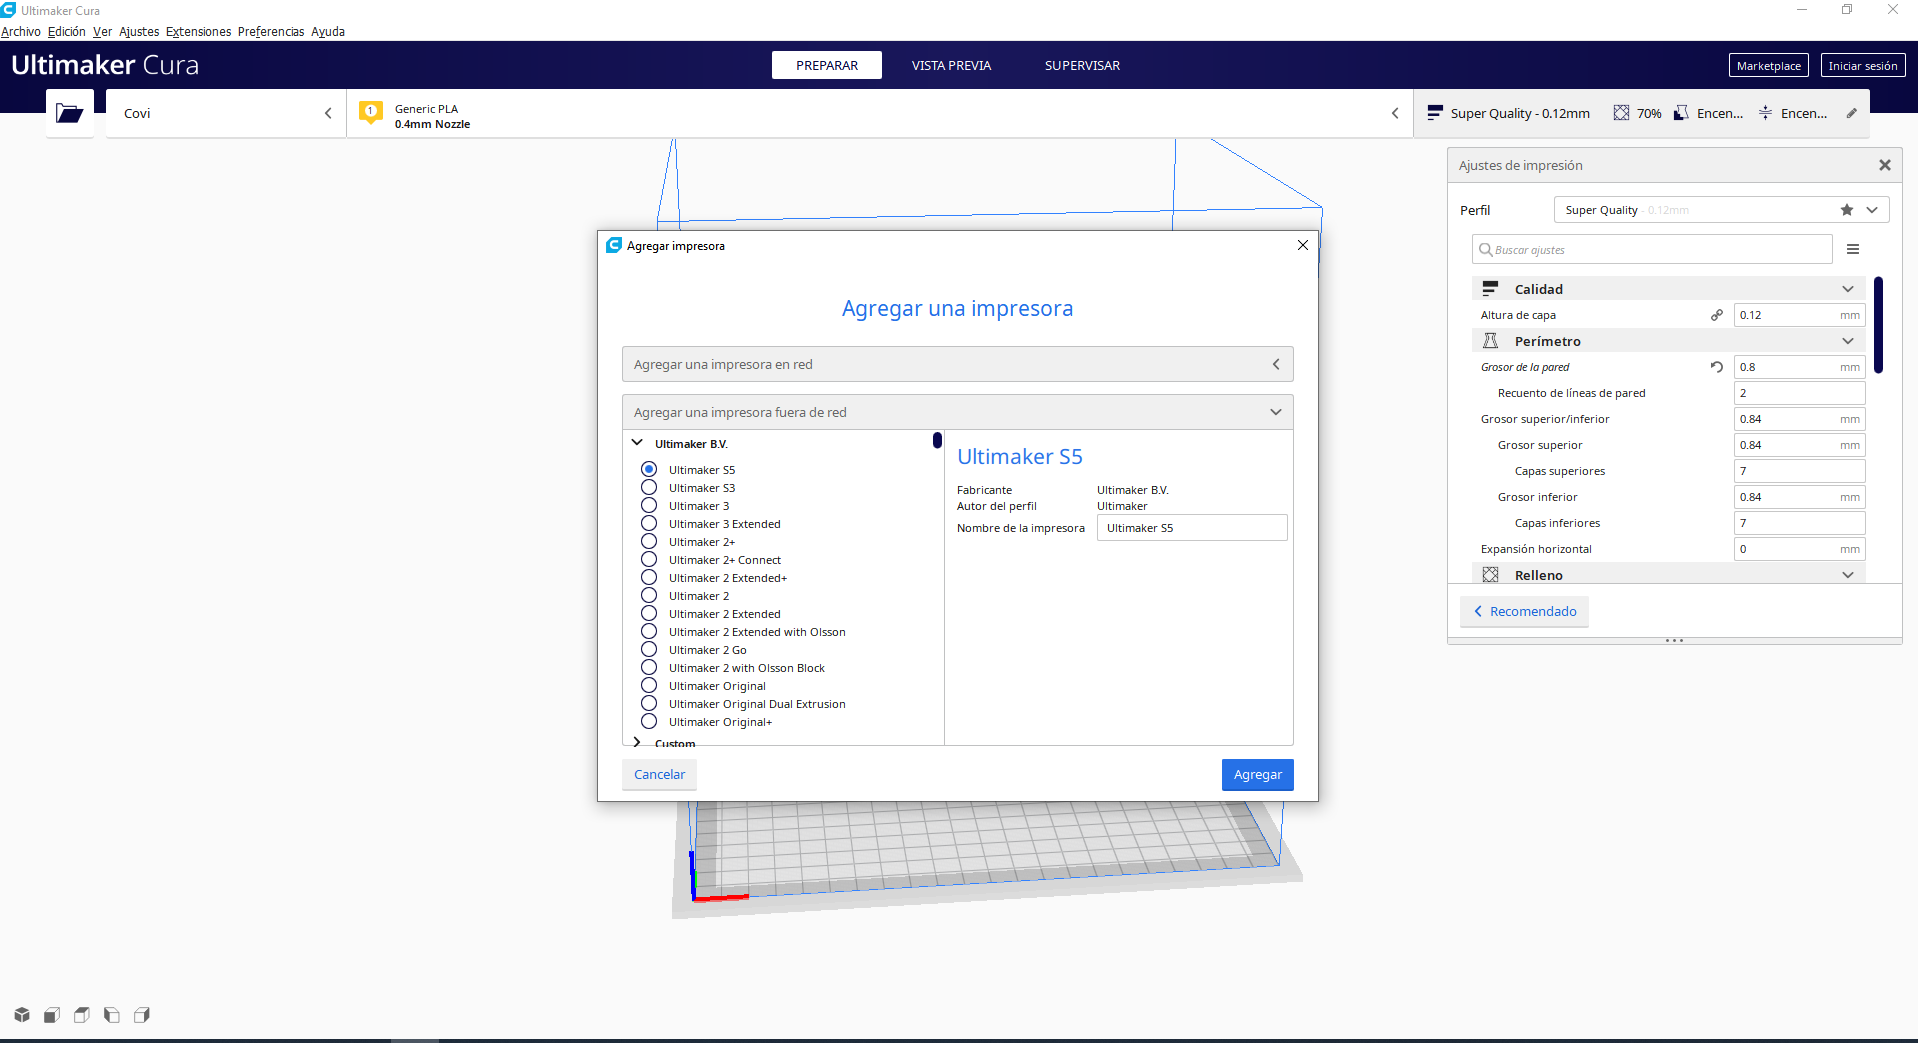Open the Archivo menu

click(x=21, y=32)
